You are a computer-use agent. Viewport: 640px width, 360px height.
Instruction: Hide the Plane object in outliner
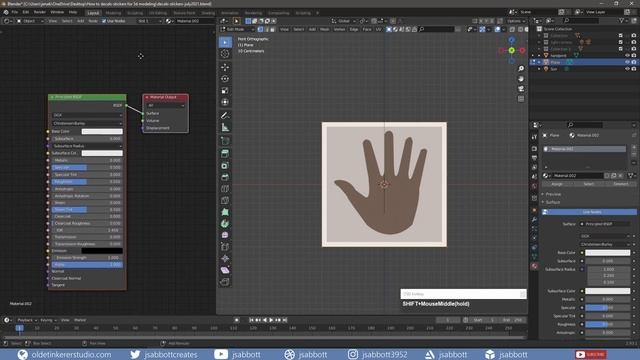[x=627, y=62]
